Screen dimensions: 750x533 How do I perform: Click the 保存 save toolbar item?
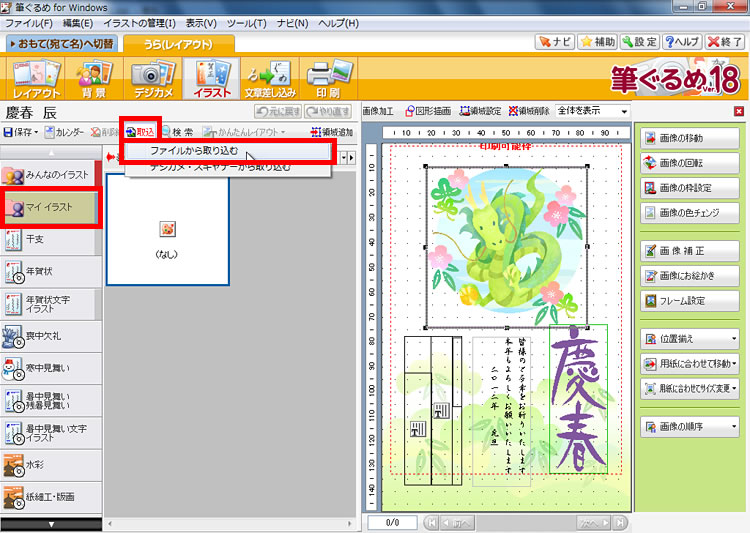coord(21,132)
